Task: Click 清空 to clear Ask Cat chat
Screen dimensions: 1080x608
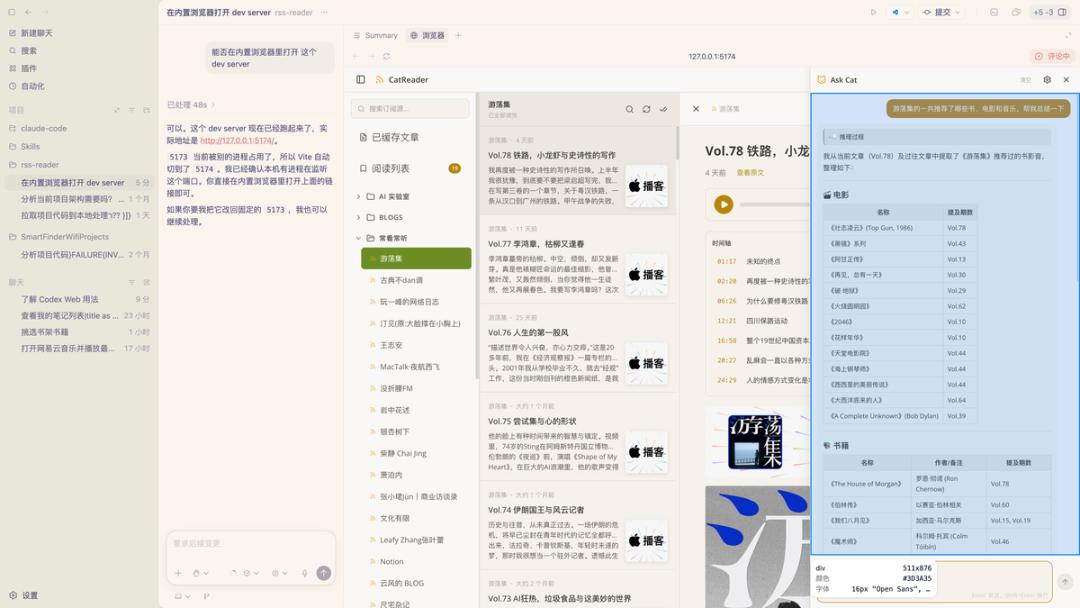Action: (1026, 81)
